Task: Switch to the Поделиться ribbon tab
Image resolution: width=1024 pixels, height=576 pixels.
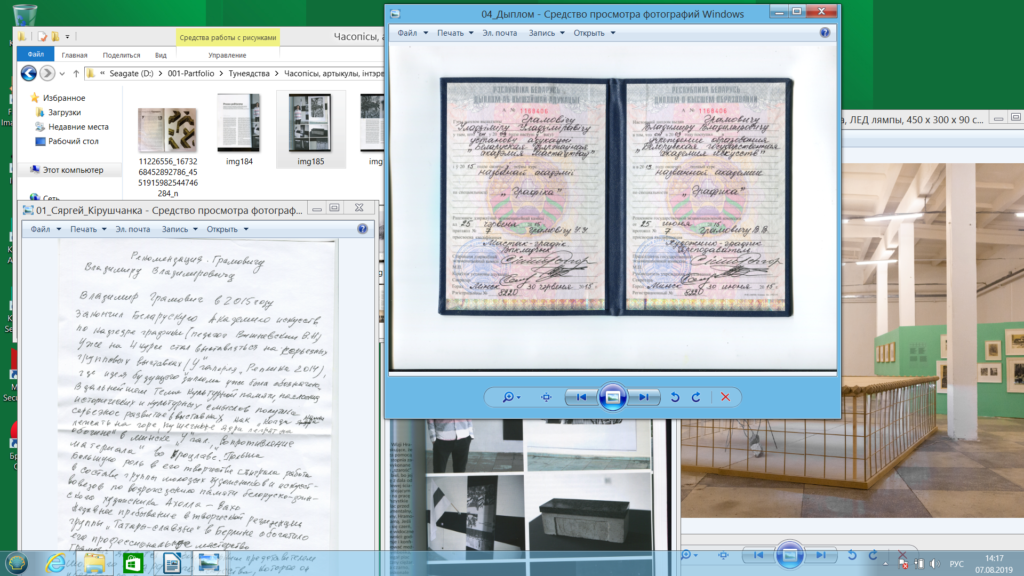Action: click(x=121, y=55)
